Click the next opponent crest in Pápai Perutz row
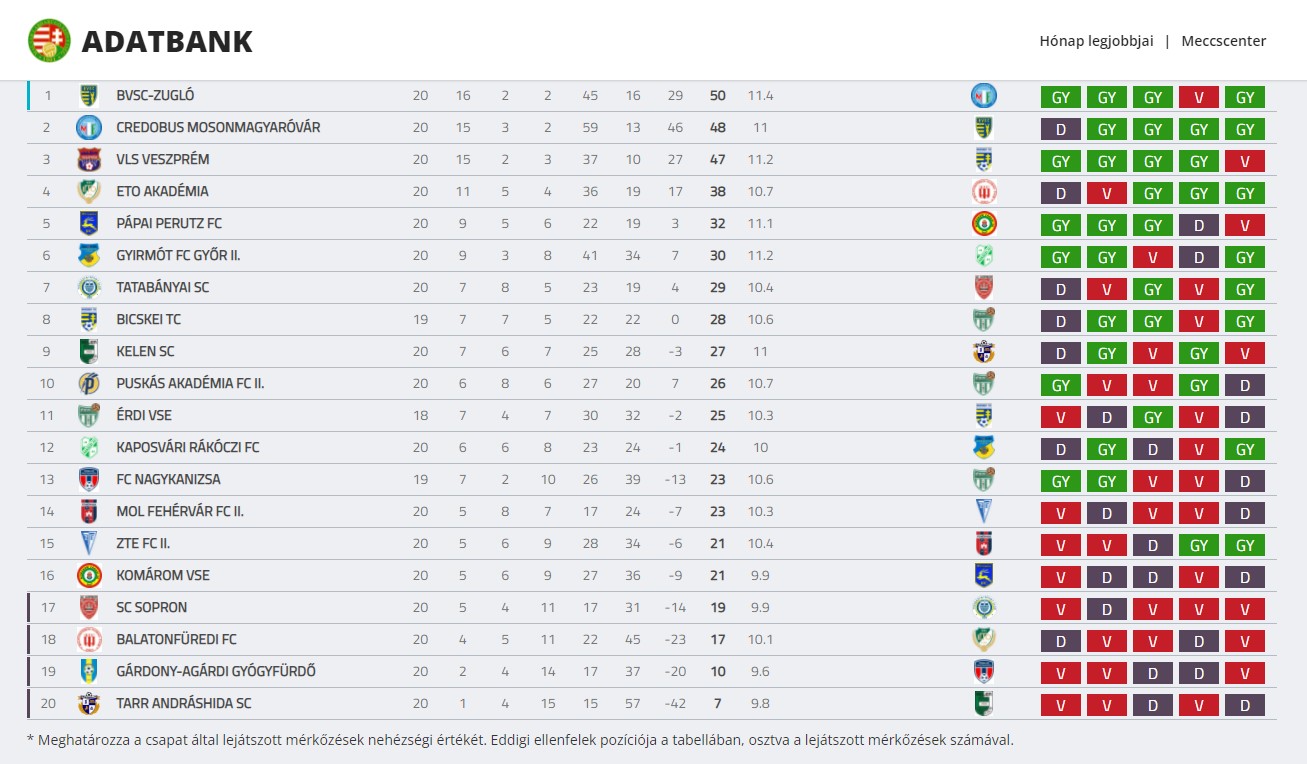Screen dimensions: 1307x764 [x=984, y=224]
